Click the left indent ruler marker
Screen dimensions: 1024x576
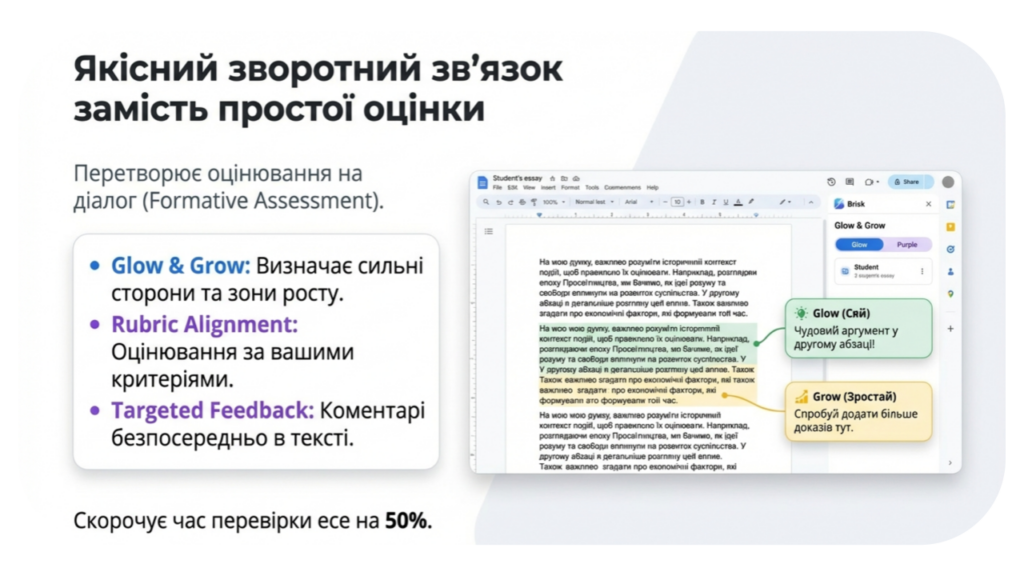click(539, 214)
